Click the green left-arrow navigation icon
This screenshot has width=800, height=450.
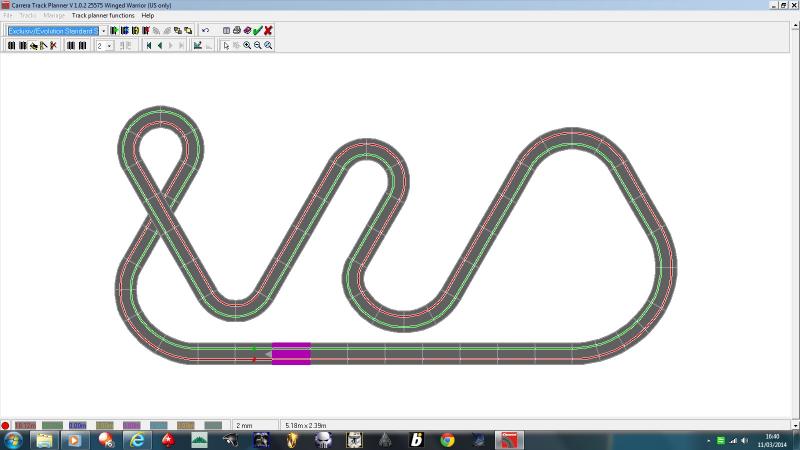click(159, 45)
